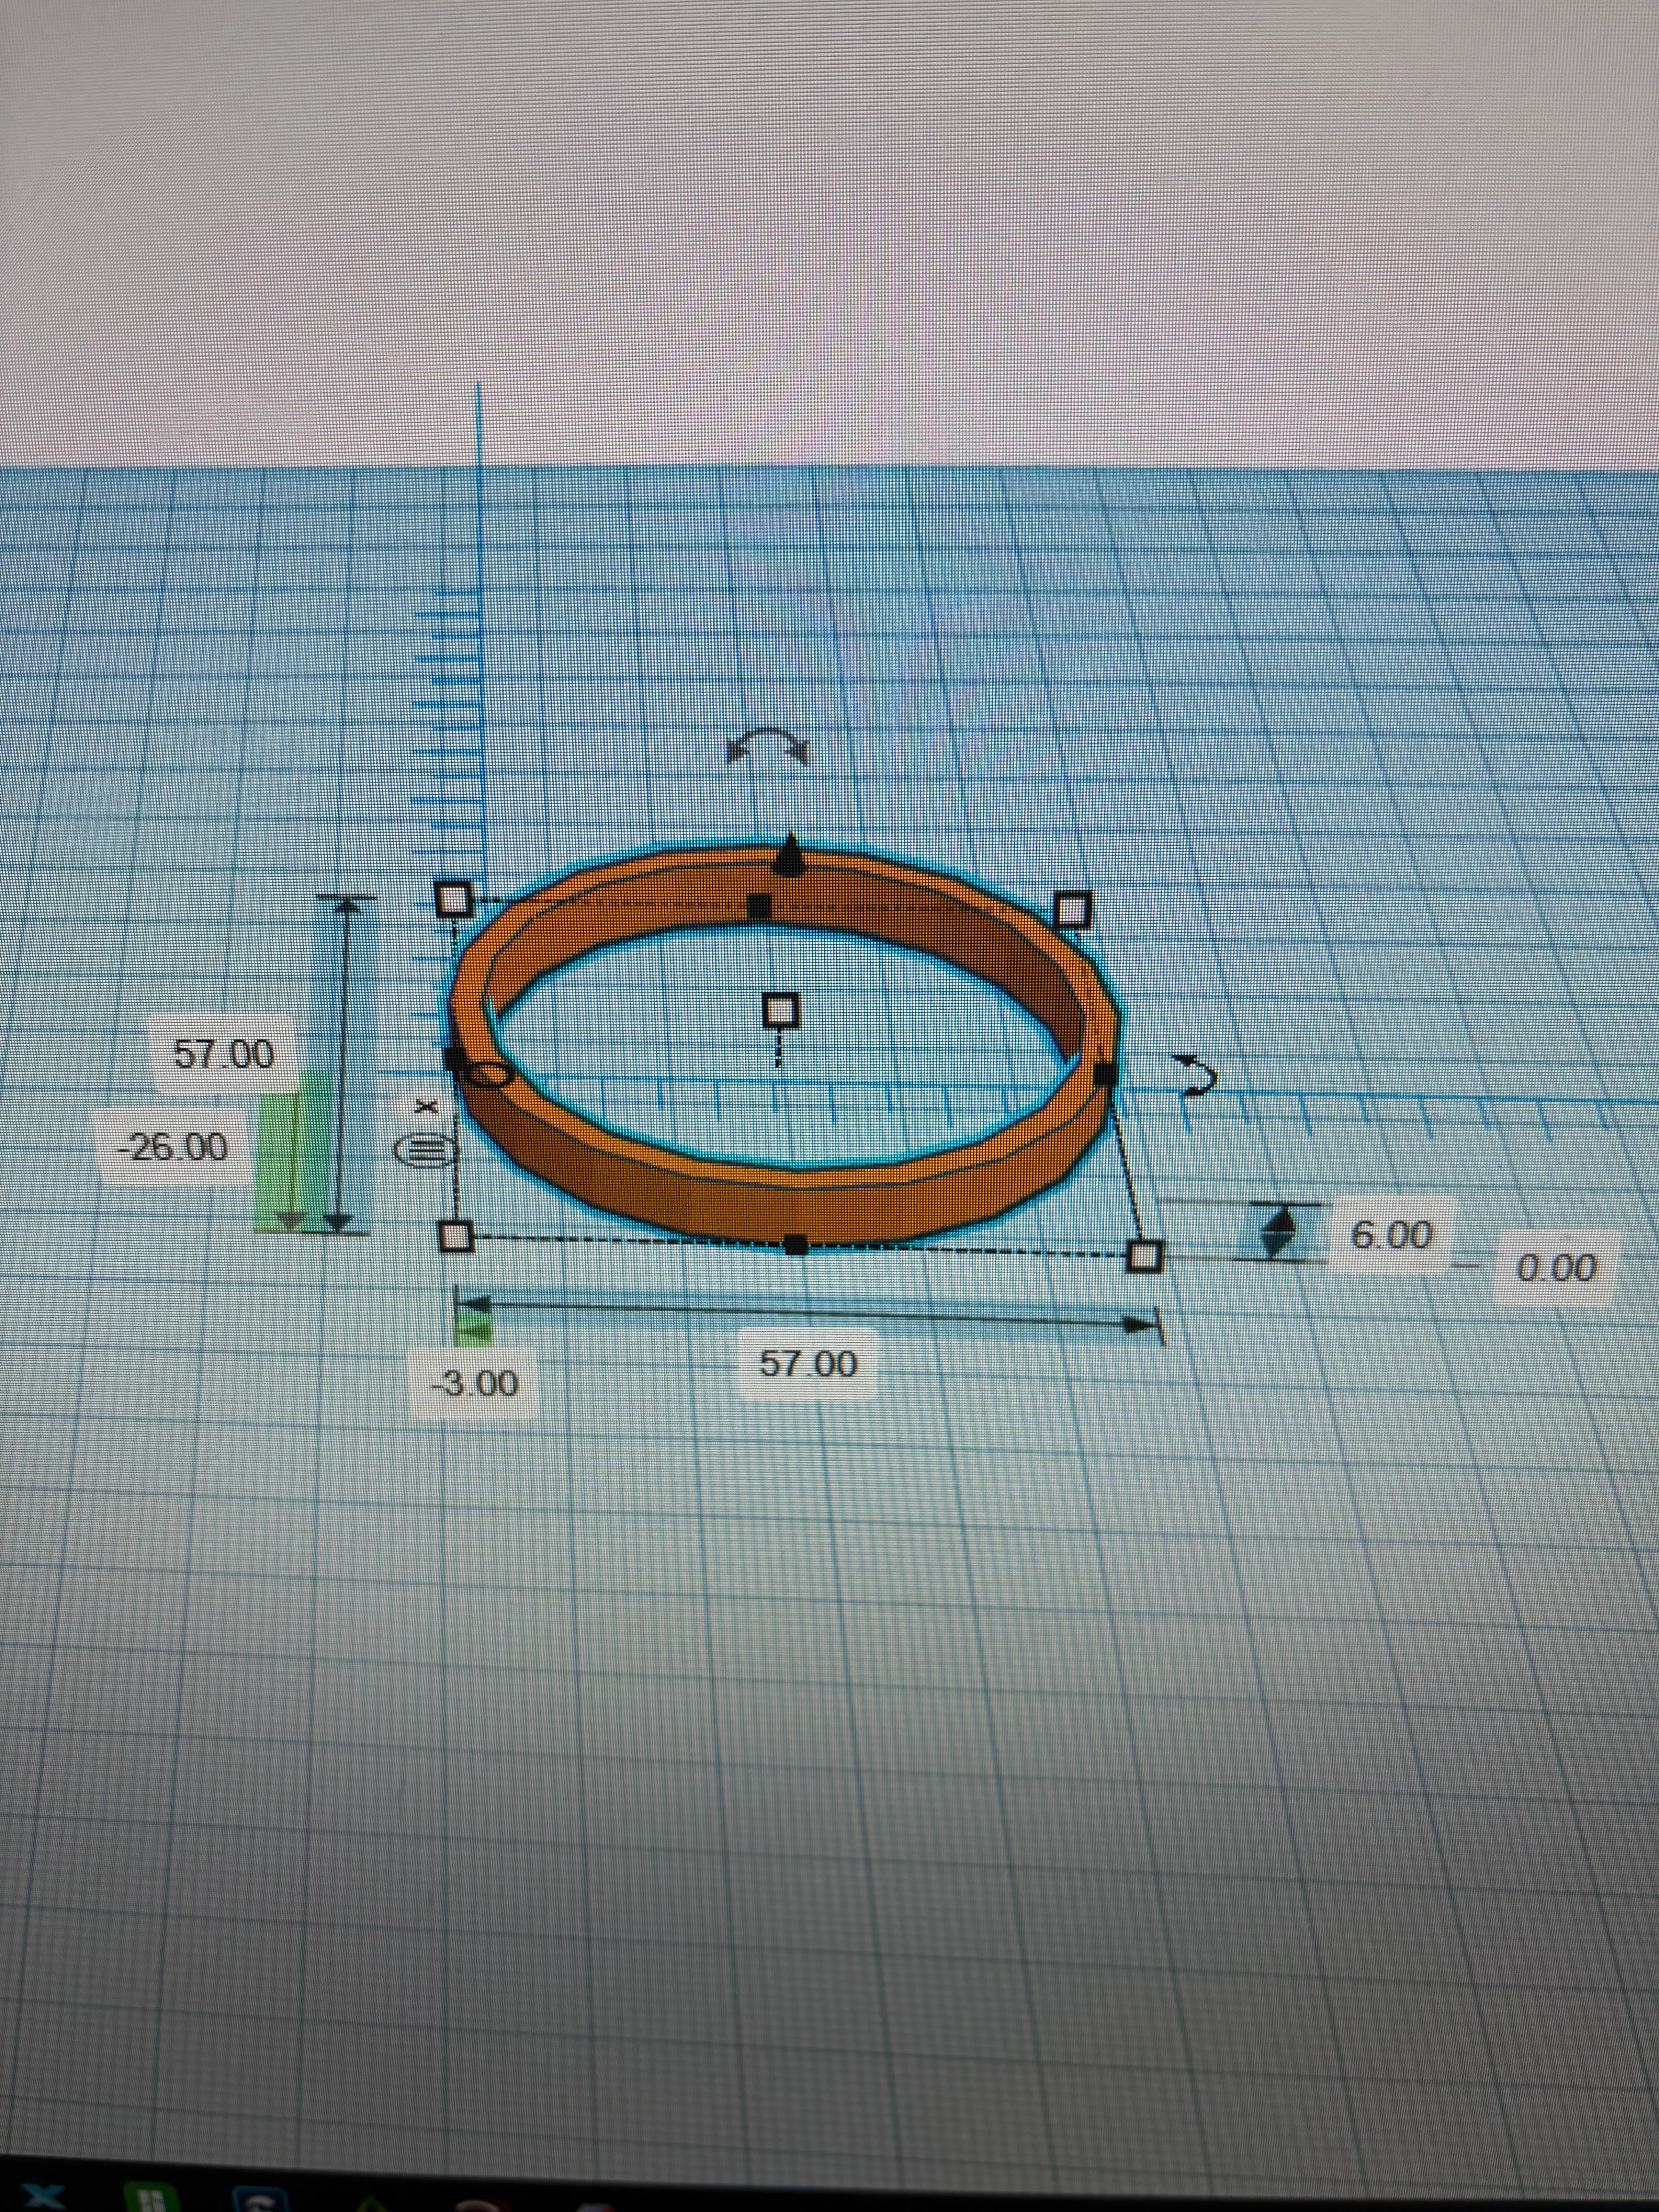The image size is (1659, 2212).
Task: Click the black cone height handle atop ring
Action: tap(790, 855)
